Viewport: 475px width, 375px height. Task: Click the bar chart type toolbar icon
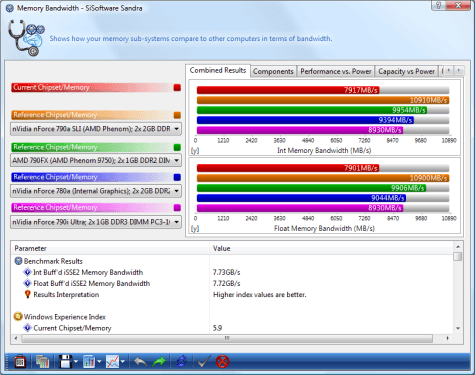[89, 361]
